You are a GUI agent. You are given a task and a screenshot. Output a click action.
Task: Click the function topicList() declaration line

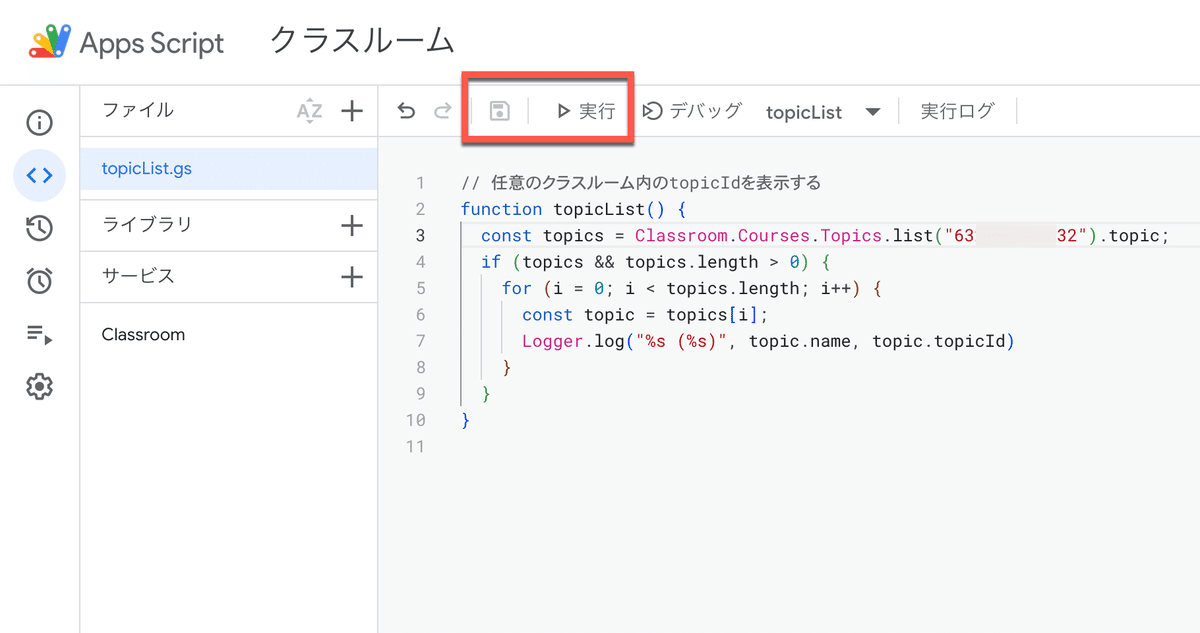[573, 209]
